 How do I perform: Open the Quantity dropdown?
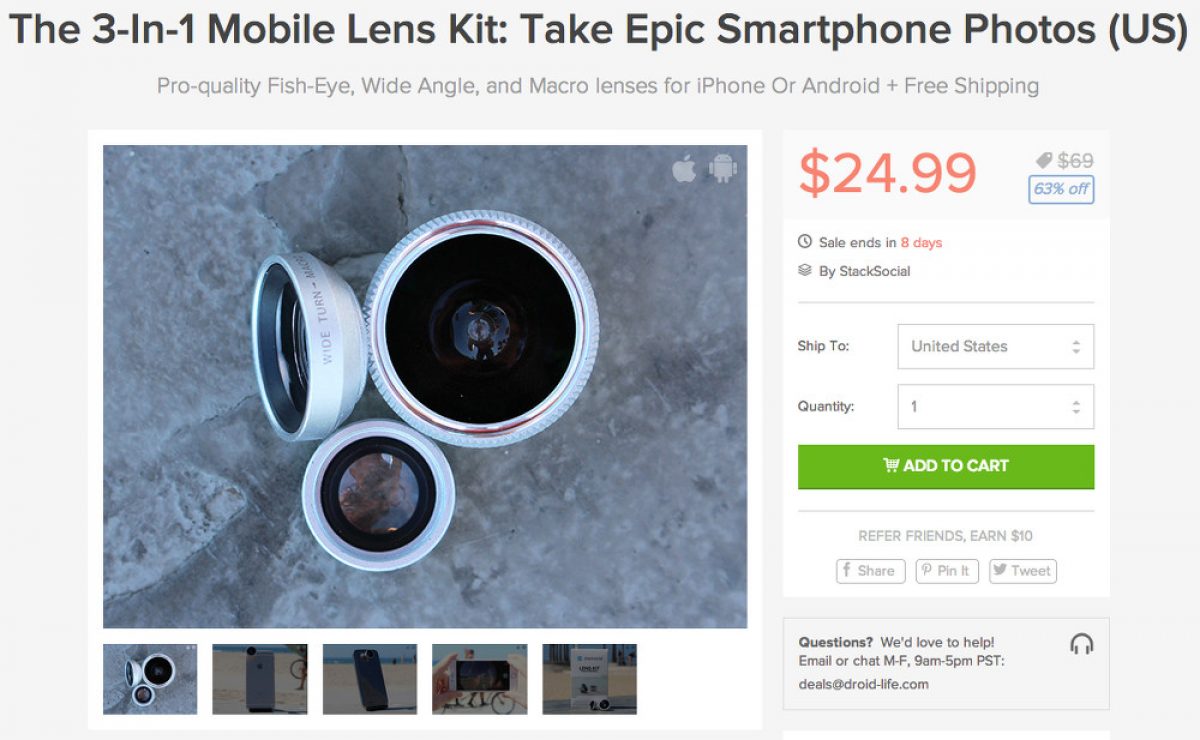coord(995,407)
